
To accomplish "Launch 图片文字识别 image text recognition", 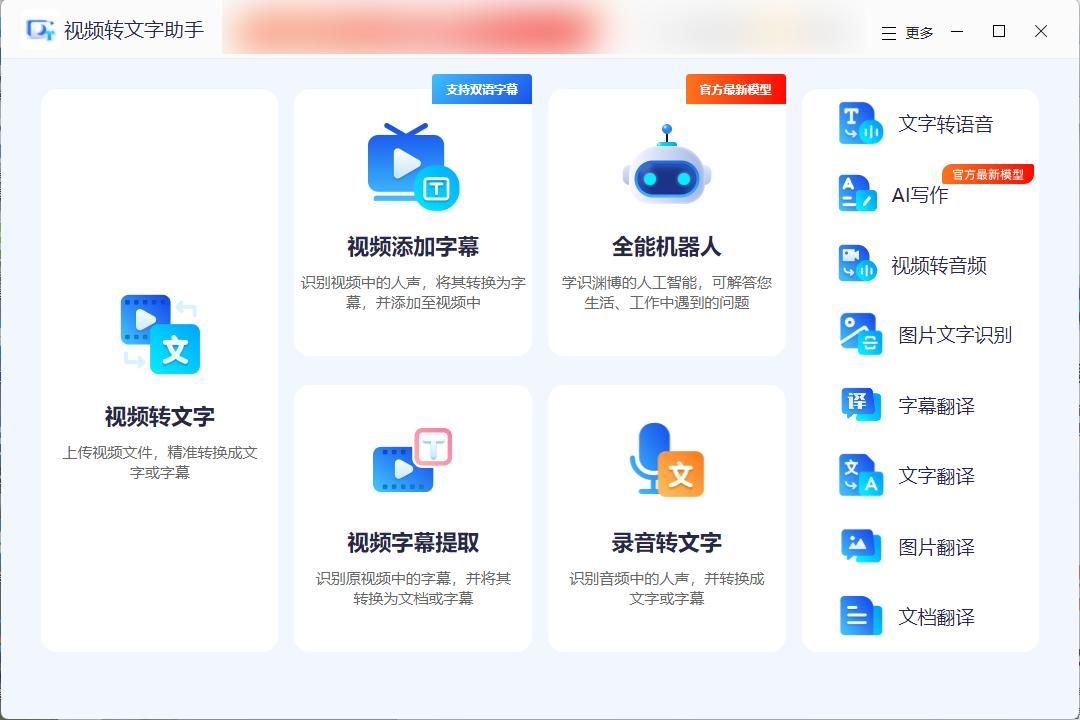I will (x=925, y=335).
